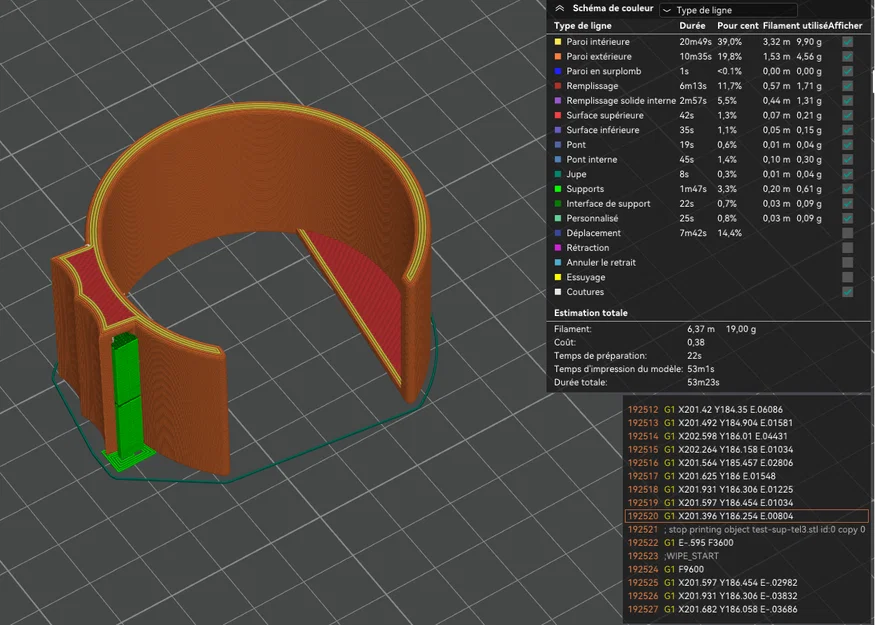875x625 pixels.
Task: Toggle Surface supérieure display checkbox
Action: pyautogui.click(x=847, y=116)
